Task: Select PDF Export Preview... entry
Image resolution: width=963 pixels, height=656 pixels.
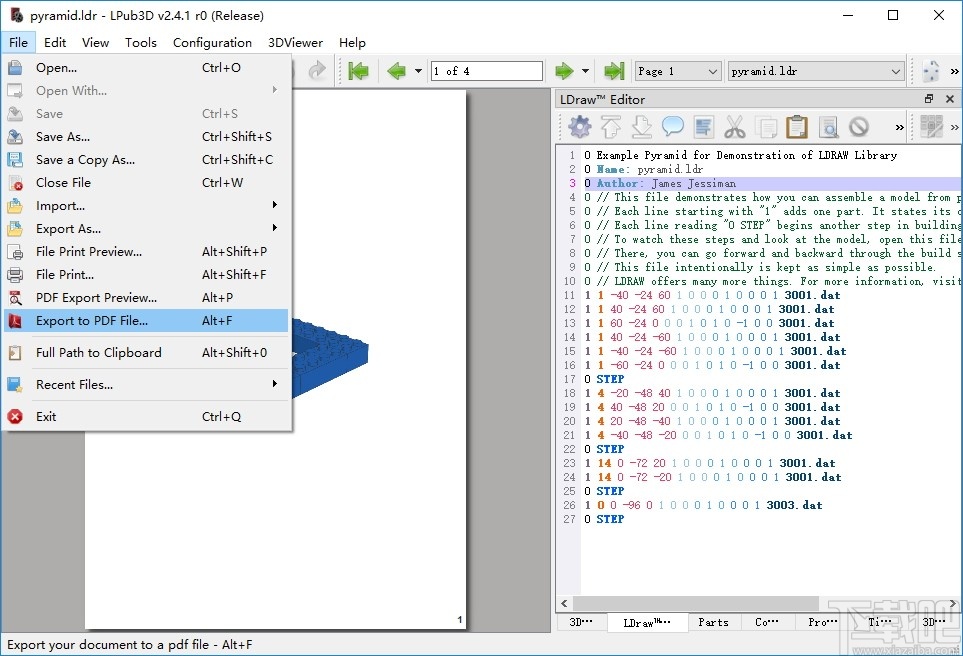Action: (146, 297)
